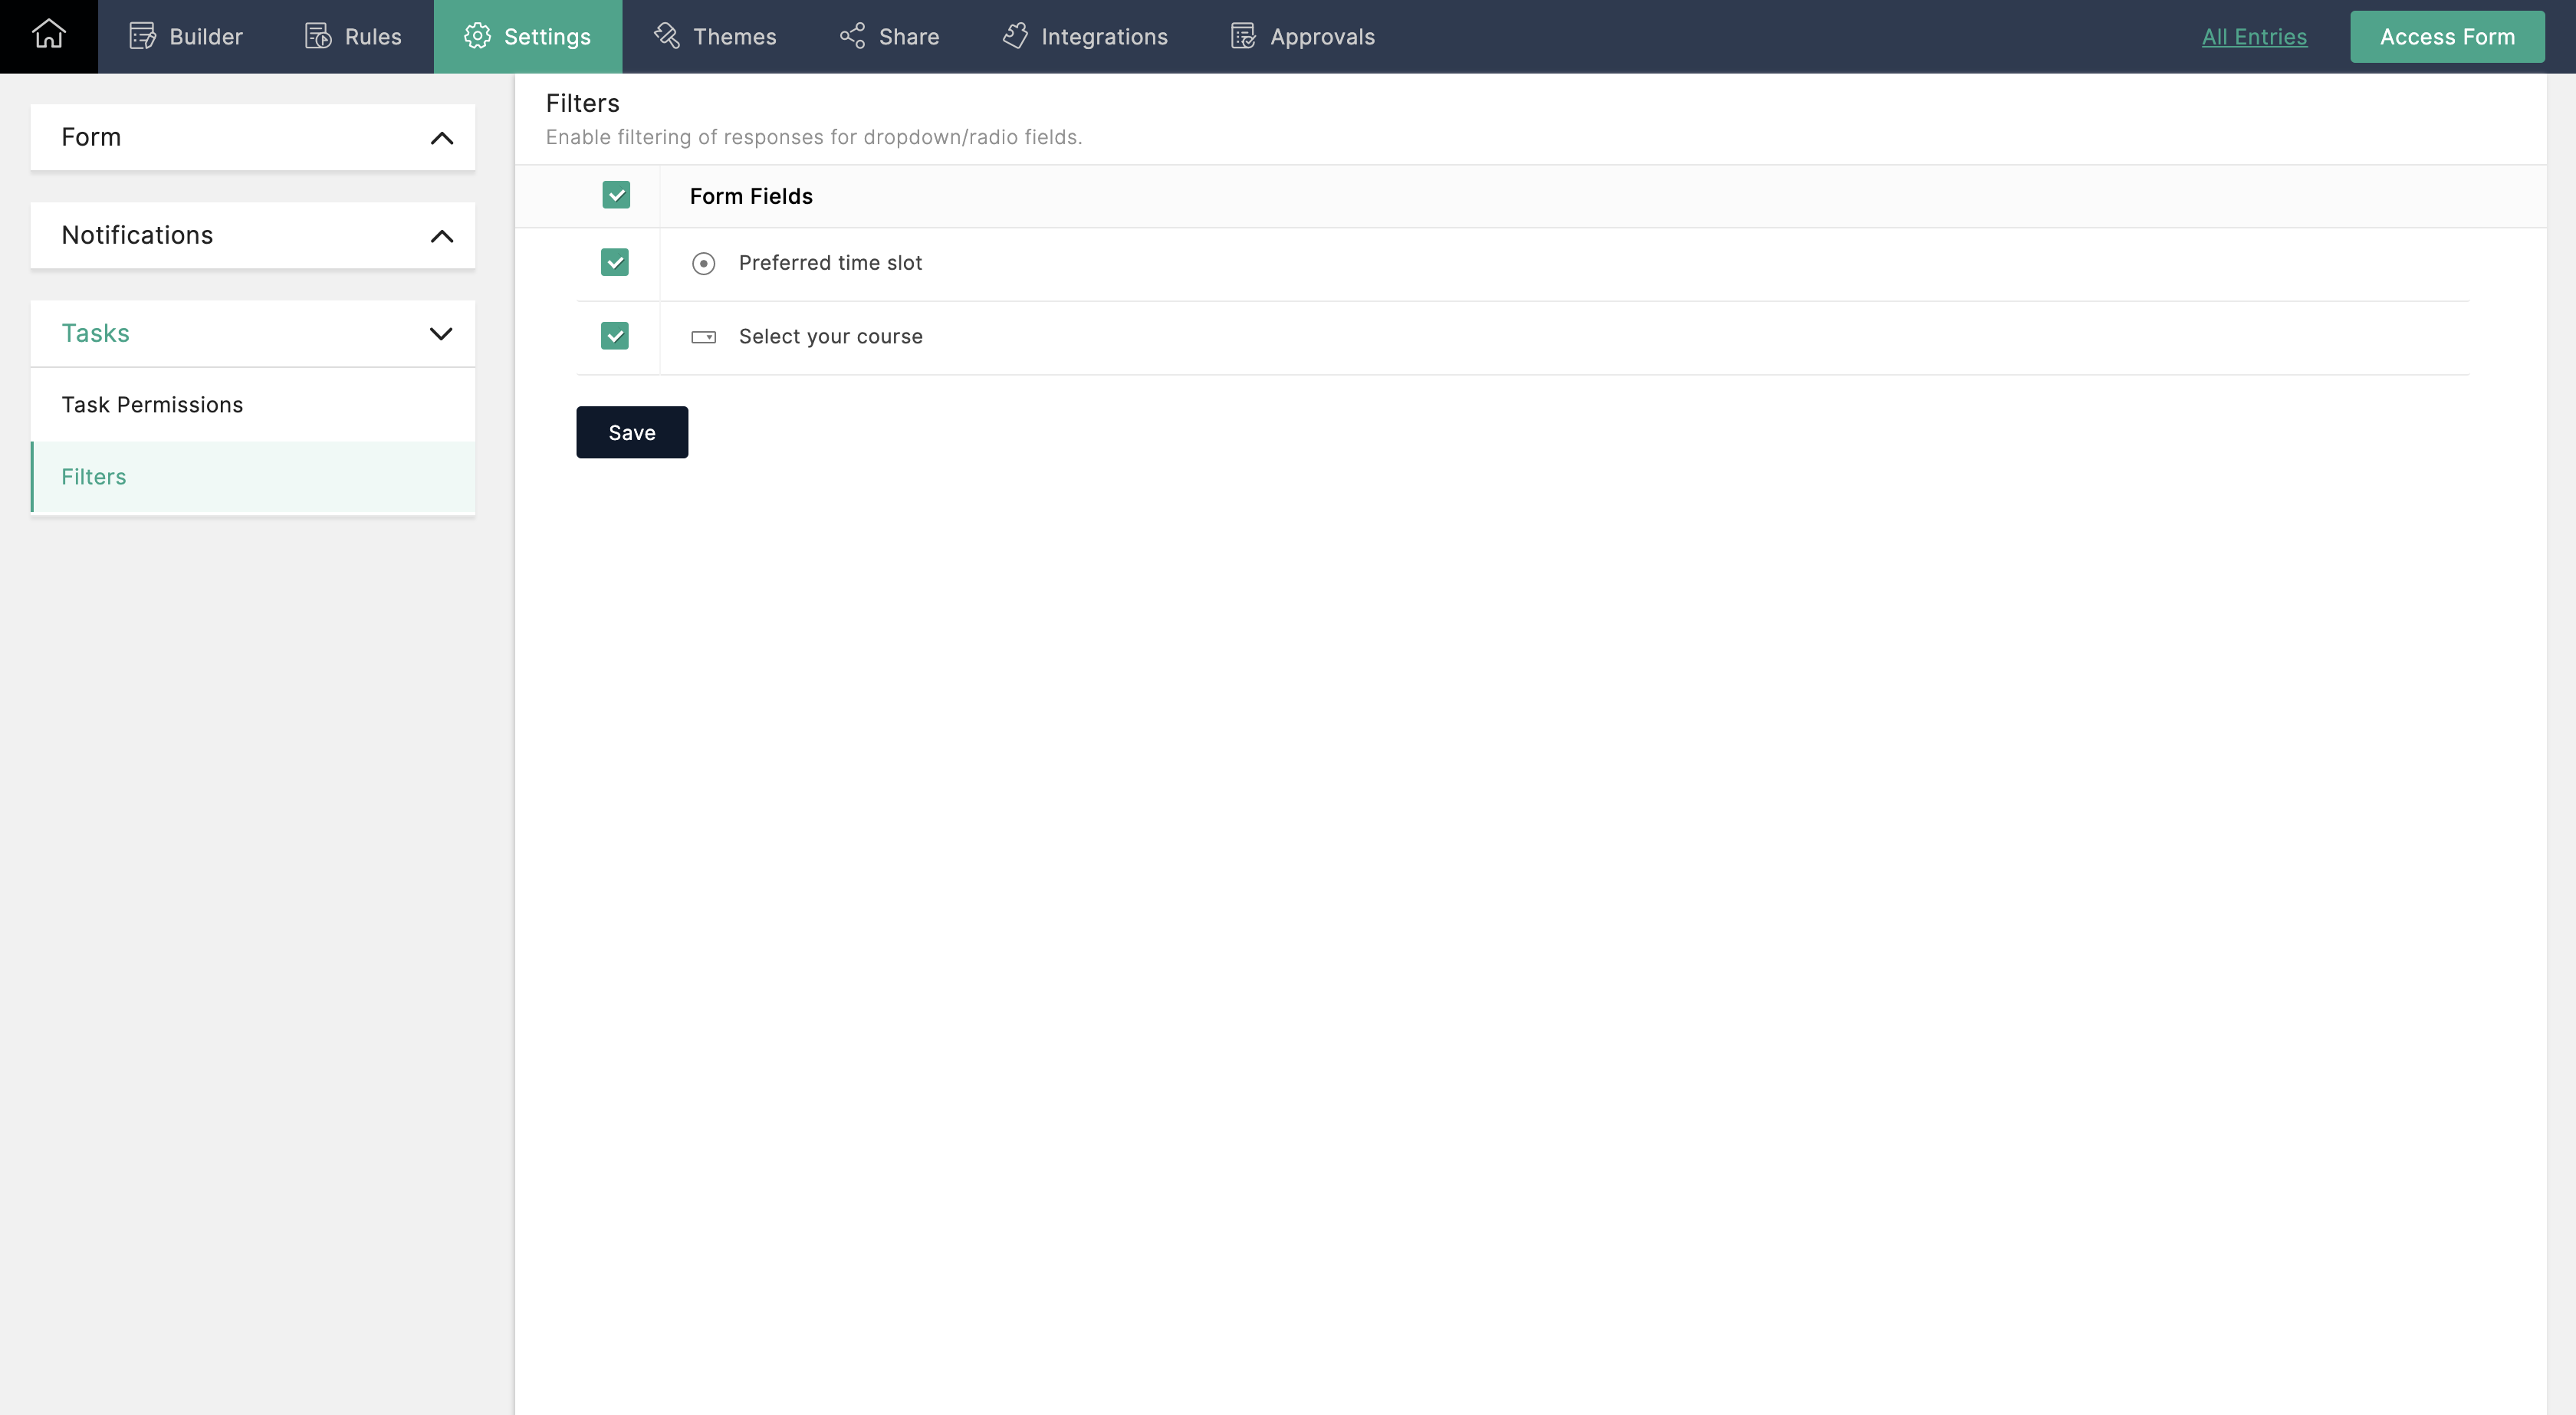Expand the Notifications section chevron
This screenshot has width=2576, height=1415.
(441, 236)
